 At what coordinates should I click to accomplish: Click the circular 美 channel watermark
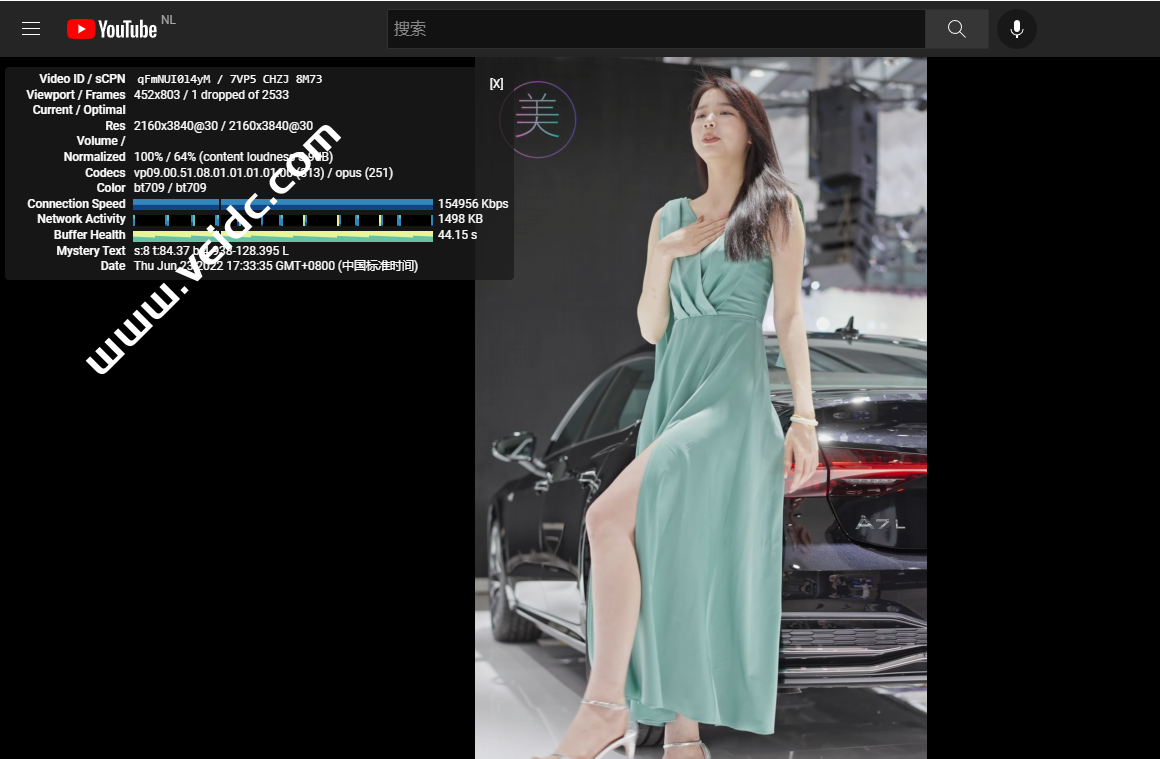pos(537,119)
